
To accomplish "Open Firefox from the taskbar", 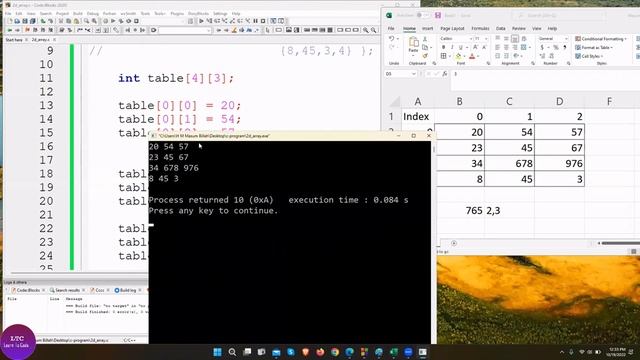I will (x=320, y=352).
